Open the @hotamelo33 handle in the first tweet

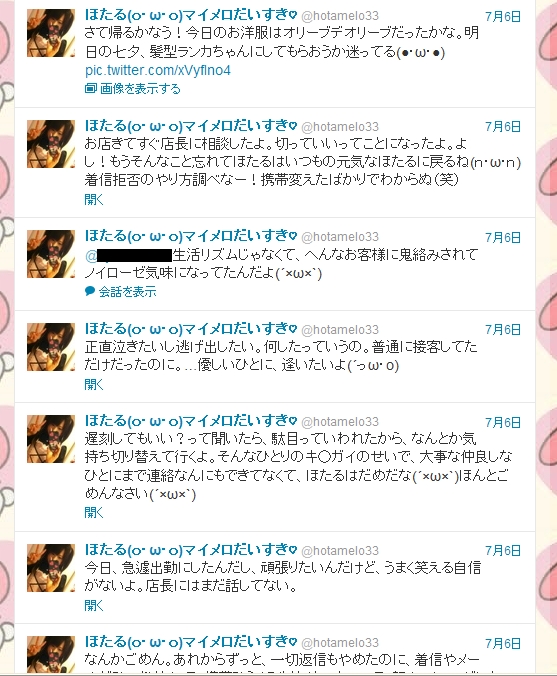point(340,16)
